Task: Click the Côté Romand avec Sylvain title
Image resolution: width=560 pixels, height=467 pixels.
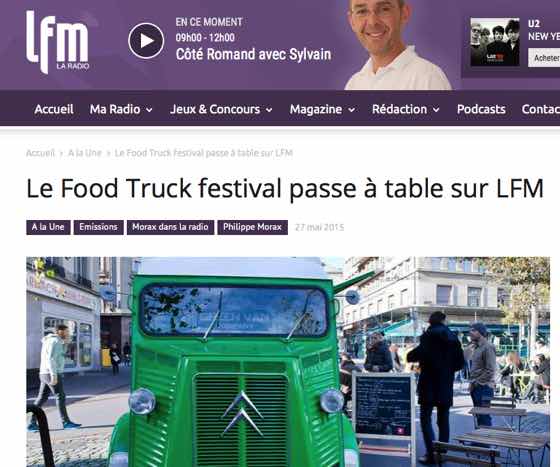Action: [x=253, y=55]
